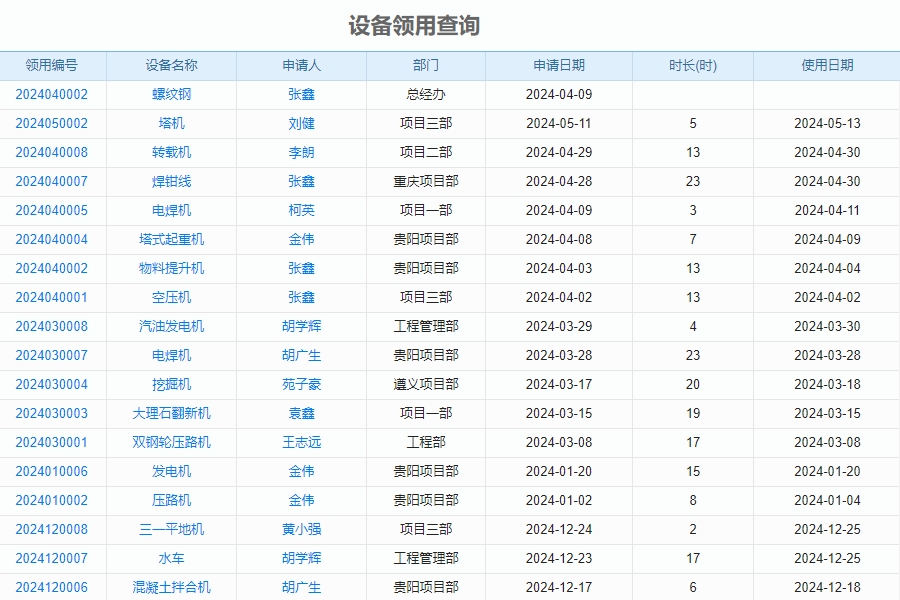Select the 总经办 department cell
The width and height of the screenshot is (900, 600).
click(426, 94)
